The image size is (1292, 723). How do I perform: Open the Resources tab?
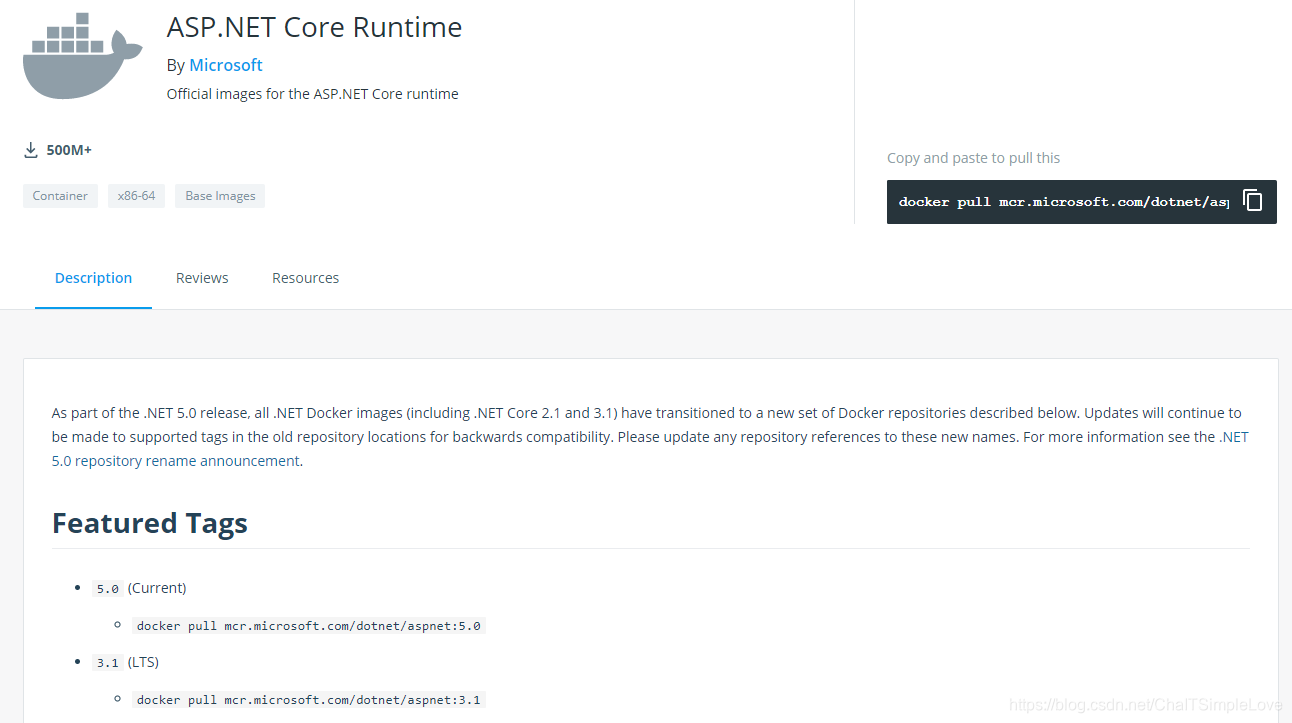coord(305,278)
